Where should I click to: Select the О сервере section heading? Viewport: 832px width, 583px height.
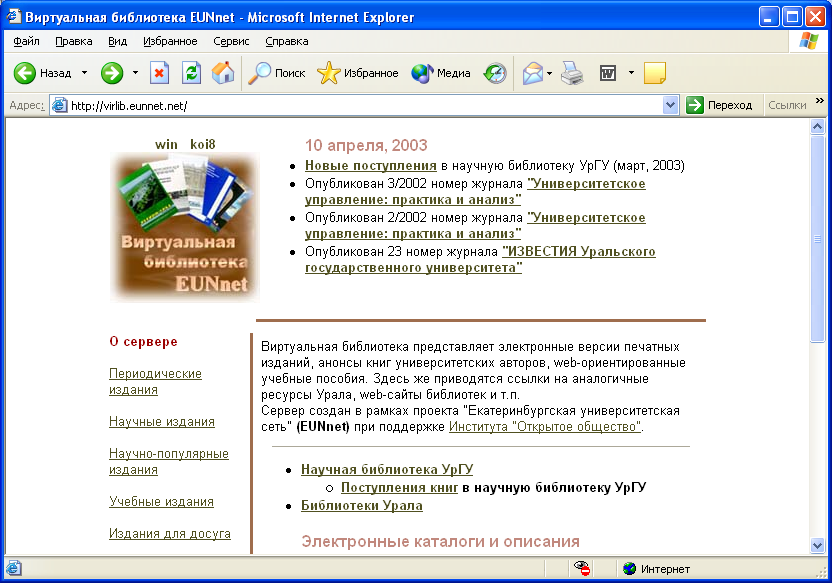[x=143, y=342]
